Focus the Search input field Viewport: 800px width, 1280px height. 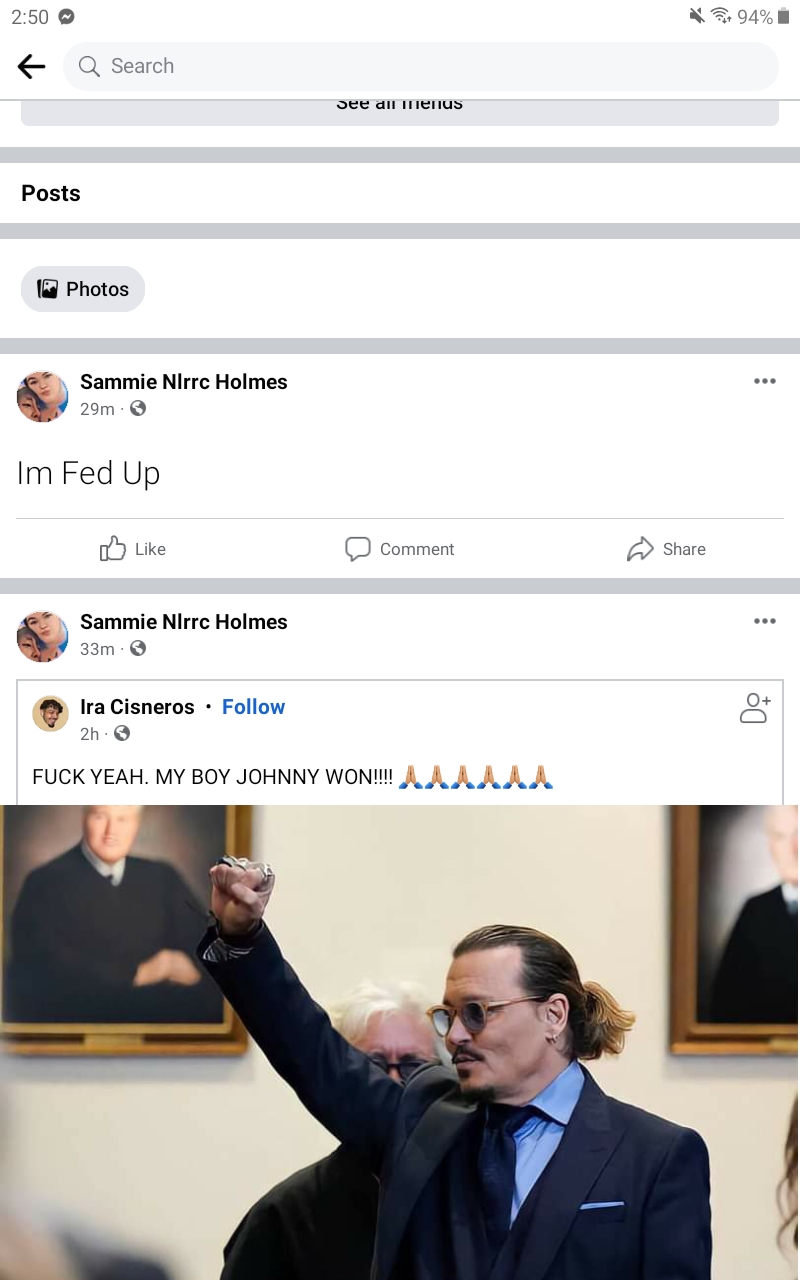click(420, 66)
